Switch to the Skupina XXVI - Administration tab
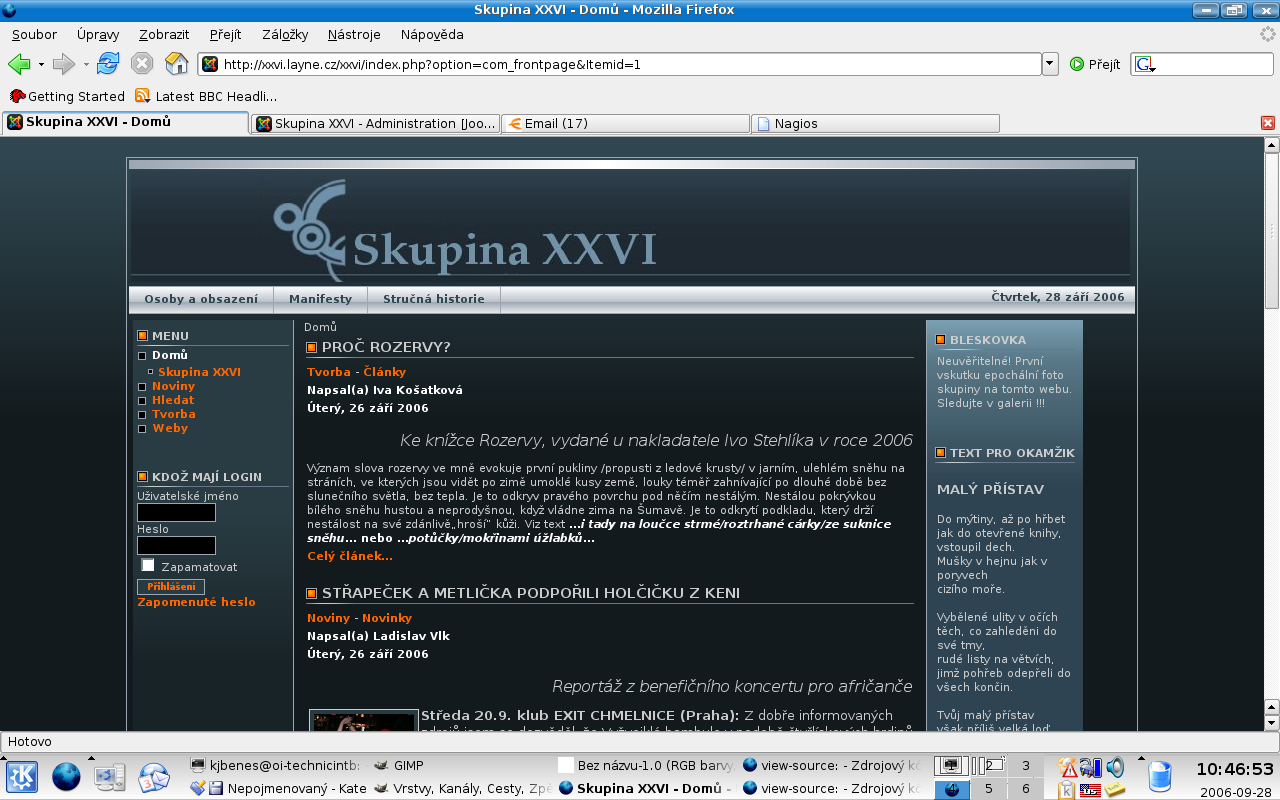Screen dimensions: 1280x800 coord(375,123)
